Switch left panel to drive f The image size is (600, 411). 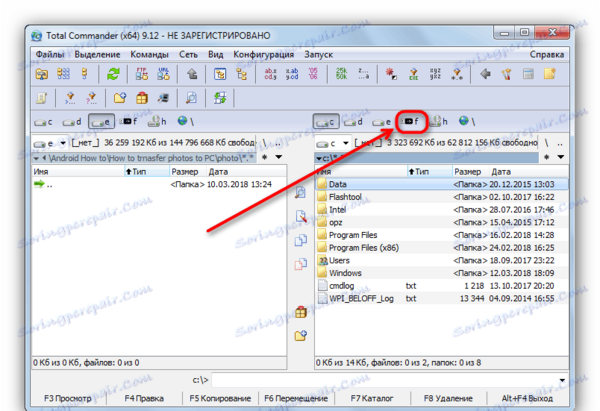point(128,122)
